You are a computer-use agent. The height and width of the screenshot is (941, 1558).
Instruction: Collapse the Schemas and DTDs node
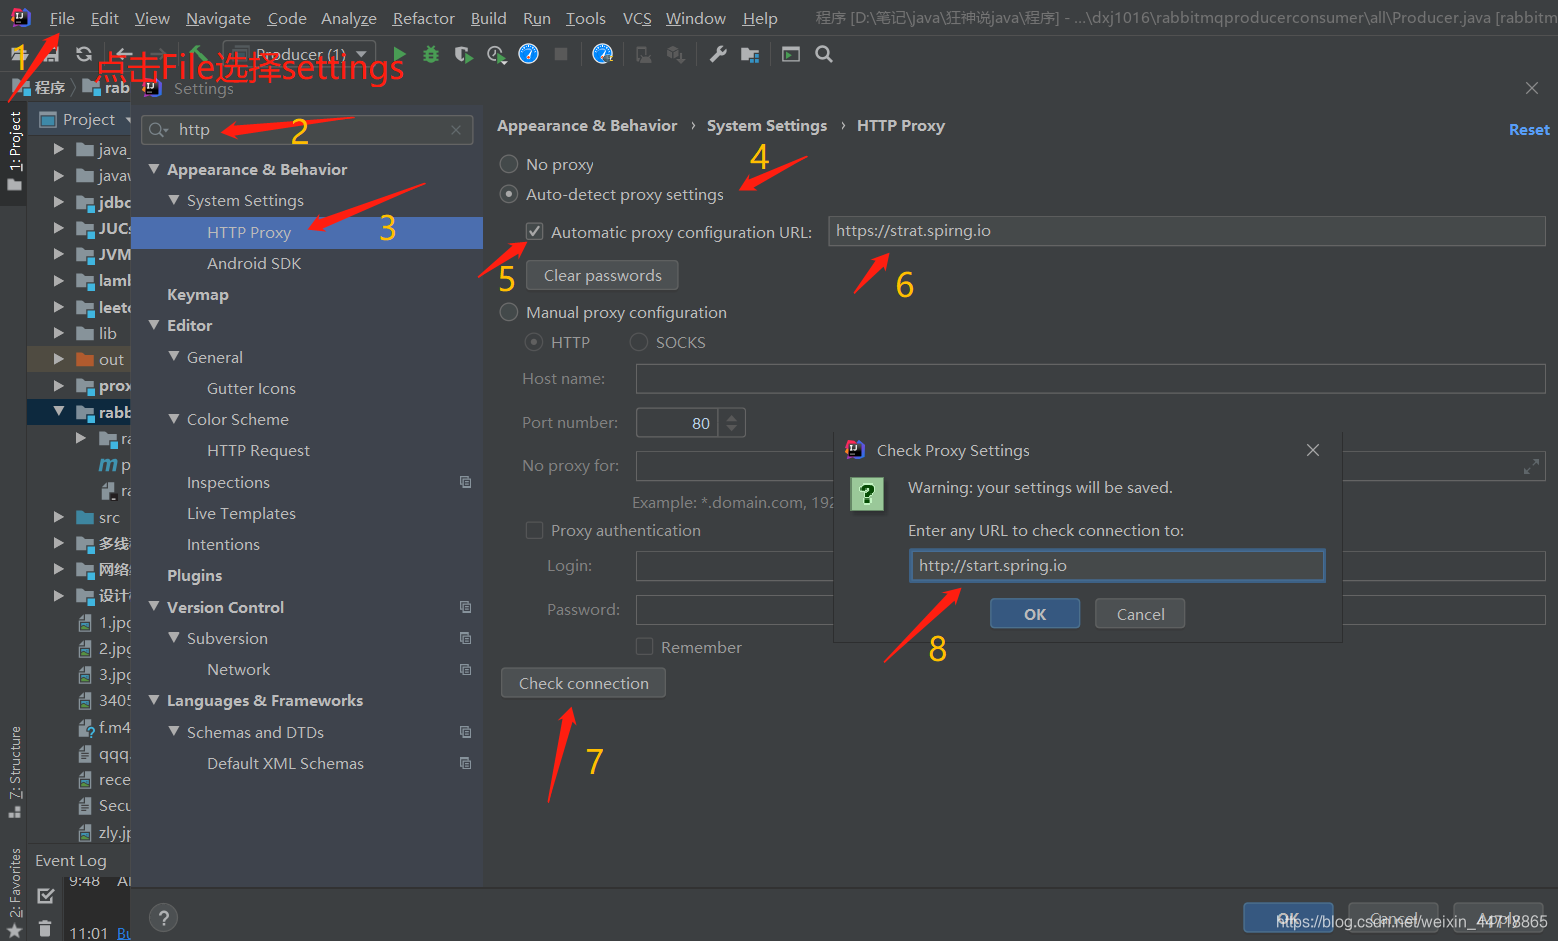(174, 731)
